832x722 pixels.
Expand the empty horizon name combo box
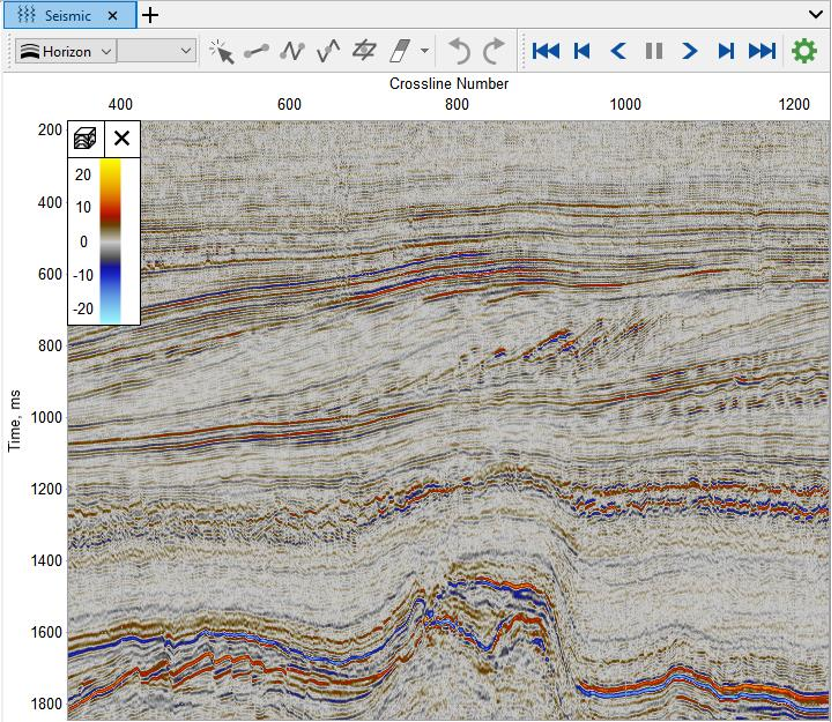pyautogui.click(x=158, y=51)
